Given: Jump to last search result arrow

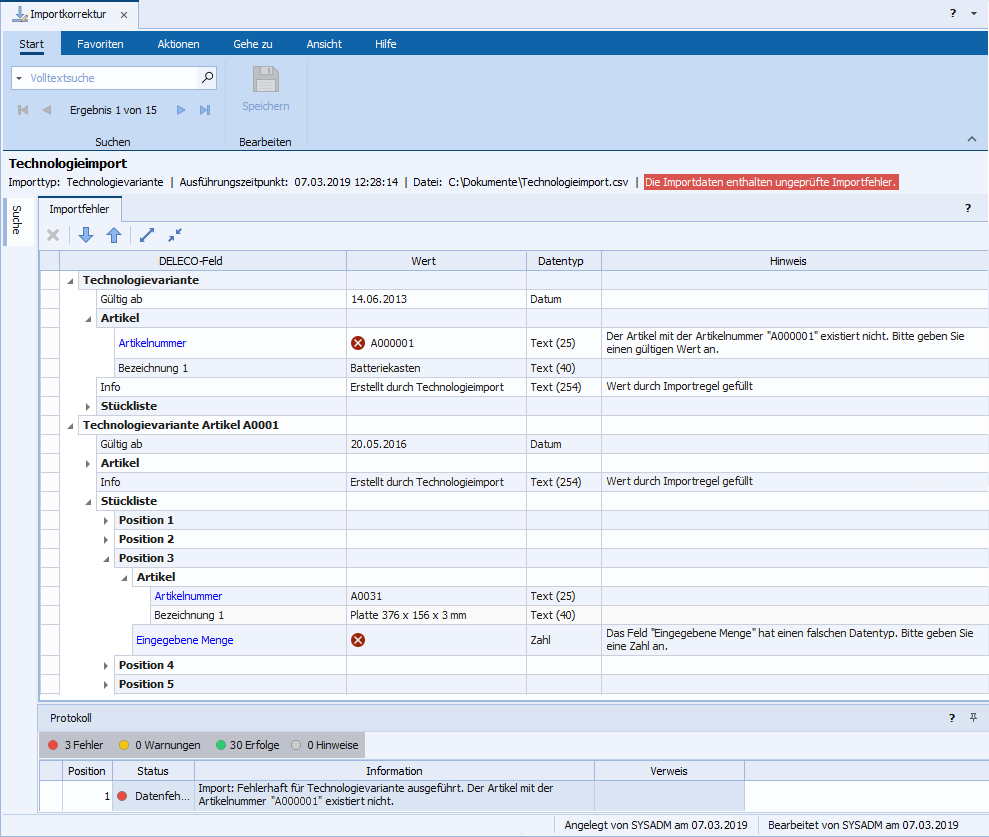Looking at the screenshot, I should (x=205, y=110).
